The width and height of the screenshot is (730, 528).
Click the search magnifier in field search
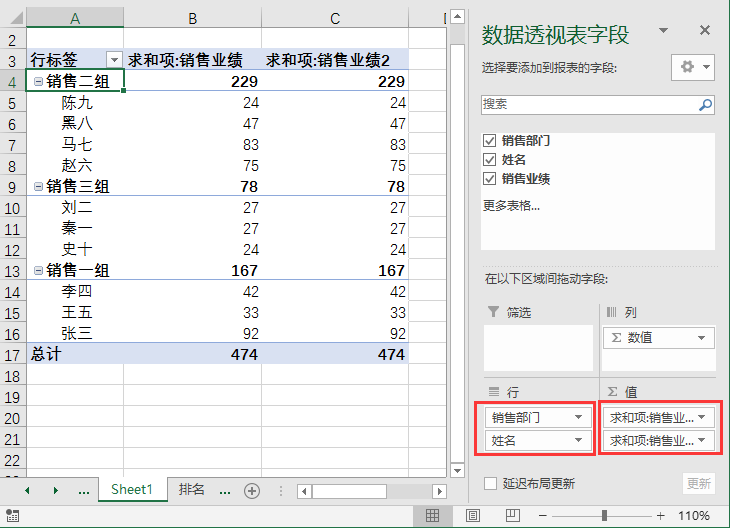(x=705, y=105)
